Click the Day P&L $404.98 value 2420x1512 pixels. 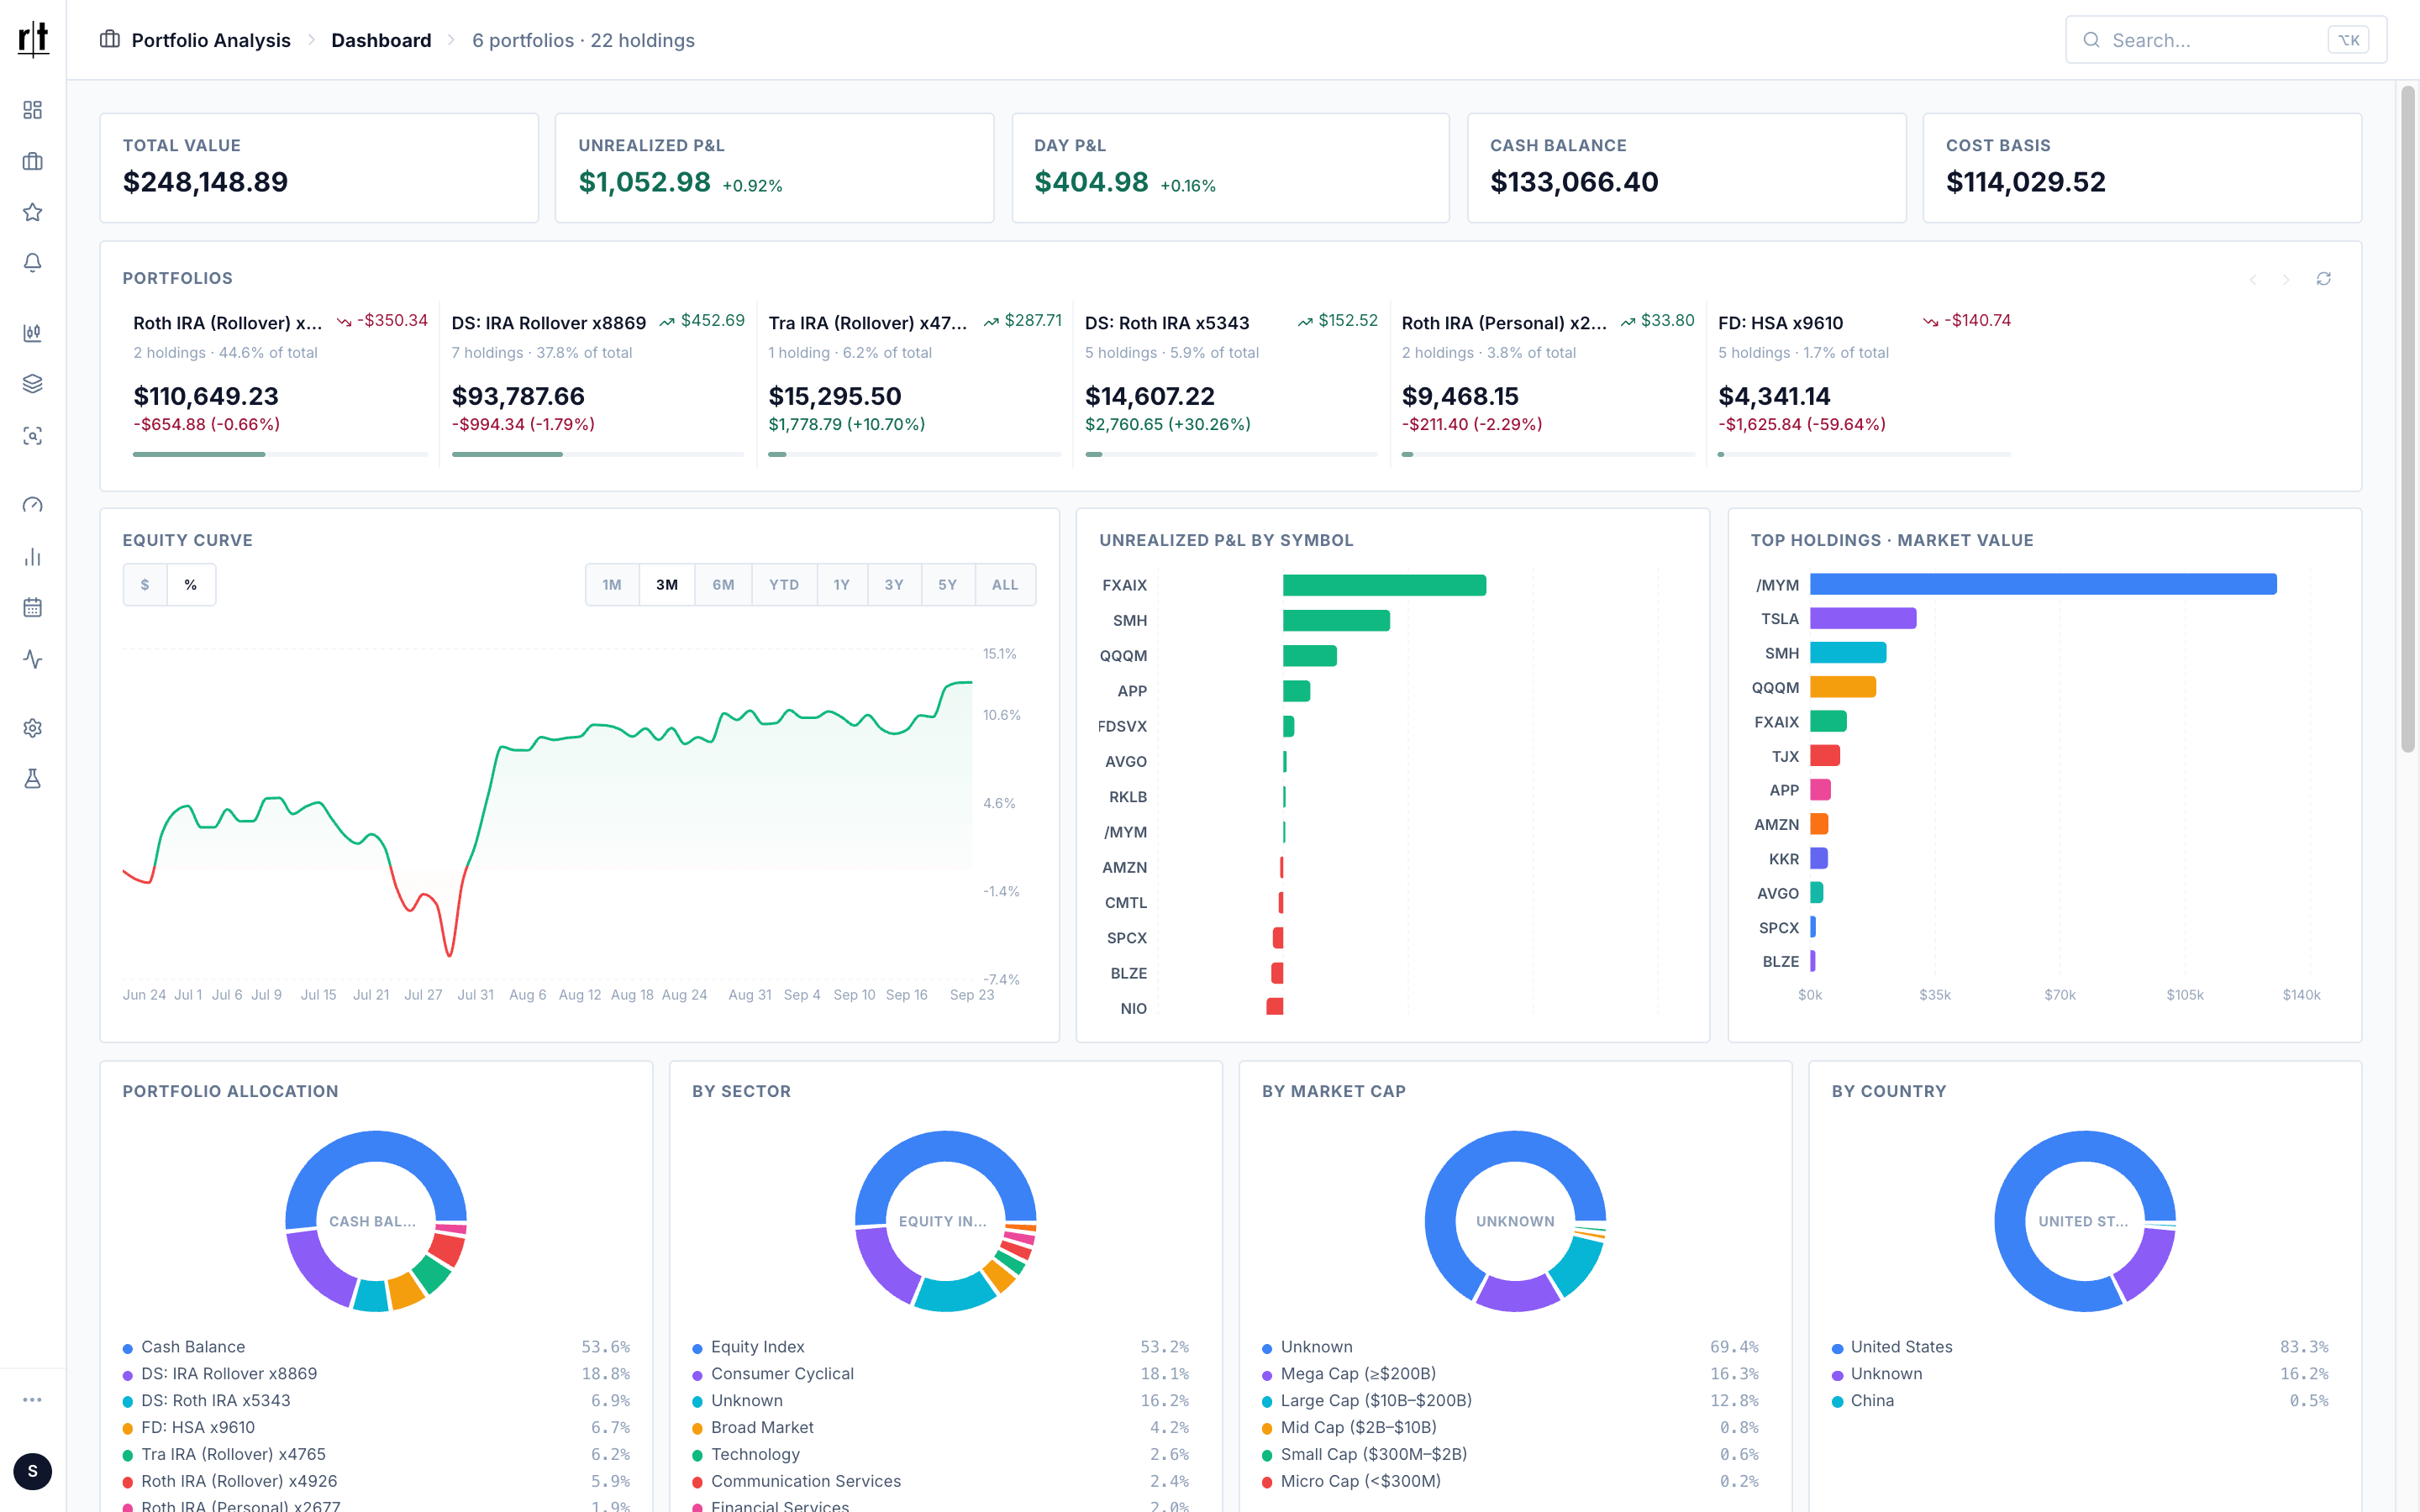click(x=1091, y=182)
